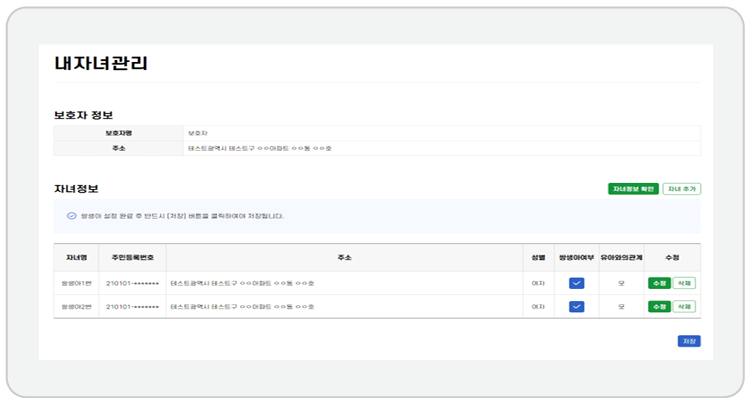753x403 pixels.
Task: Toggle twin checkbox for 쌍생아2번
Action: pyautogui.click(x=576, y=306)
